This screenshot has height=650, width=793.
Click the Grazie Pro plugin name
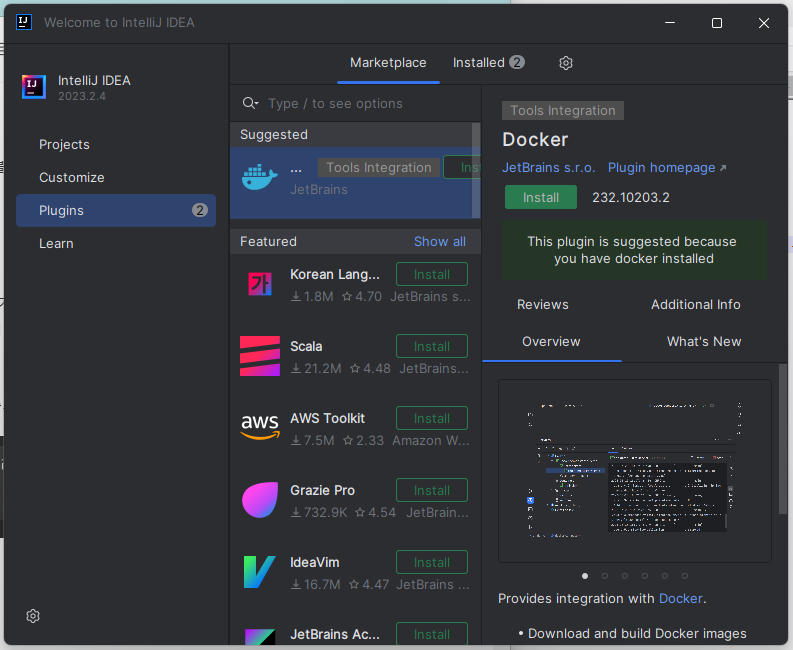[x=322, y=491]
